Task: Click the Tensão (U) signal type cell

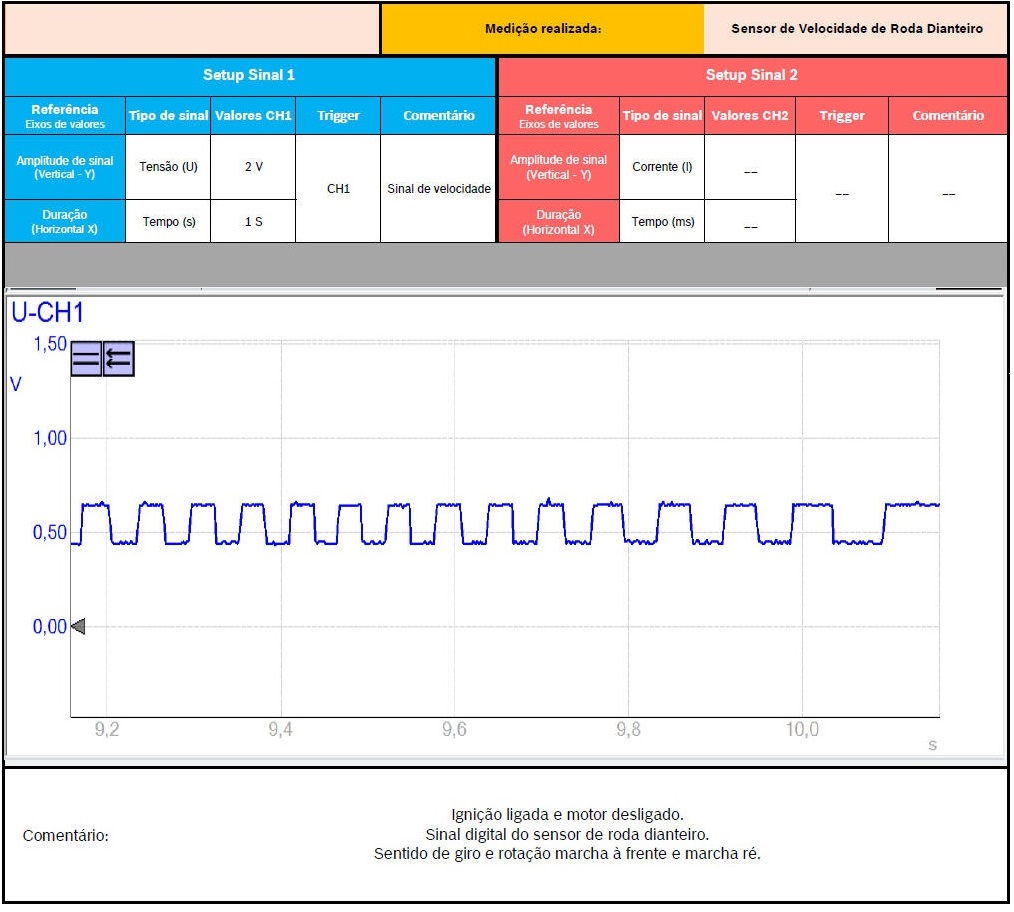Action: (168, 167)
